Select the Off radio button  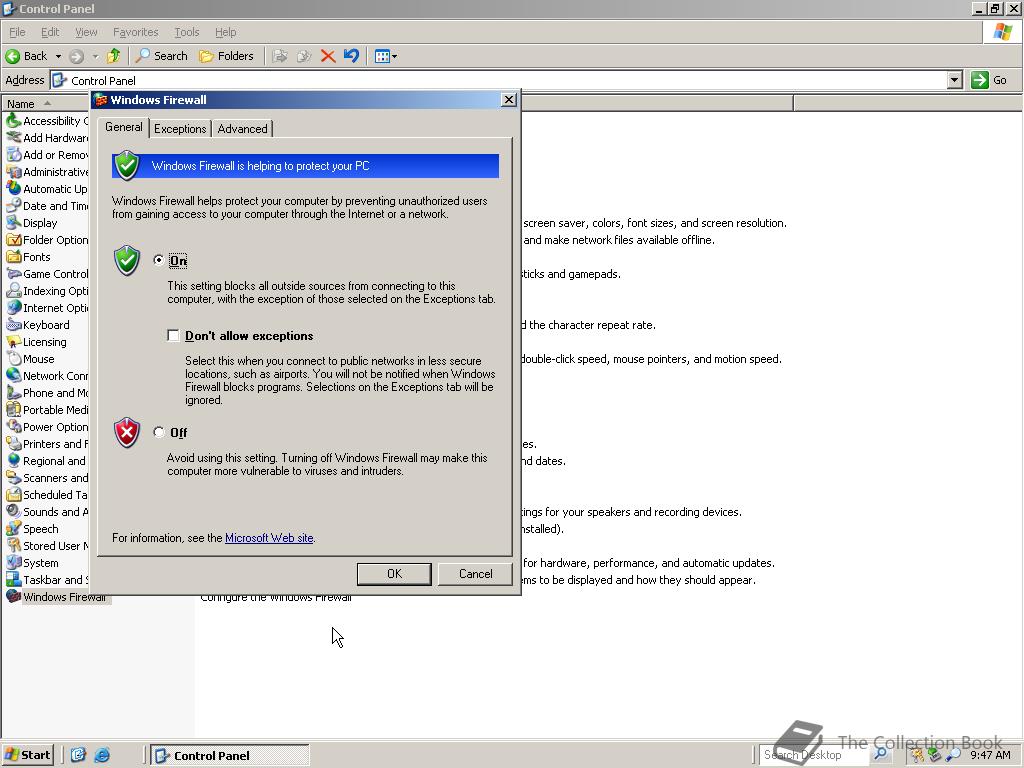[159, 432]
